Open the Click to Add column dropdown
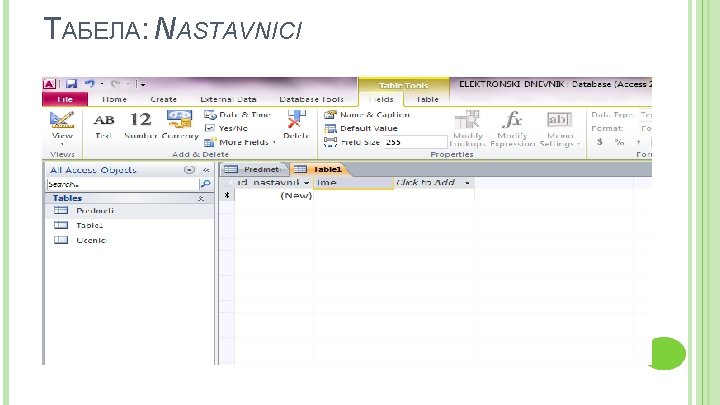This screenshot has height=405, width=720. [x=467, y=183]
